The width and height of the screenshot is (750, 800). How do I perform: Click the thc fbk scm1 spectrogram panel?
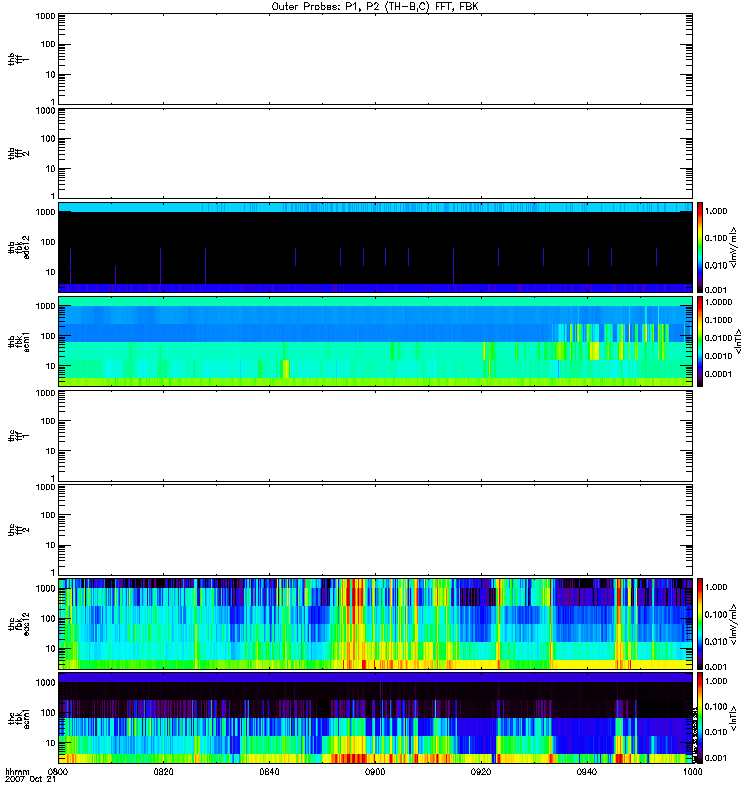pos(375,718)
